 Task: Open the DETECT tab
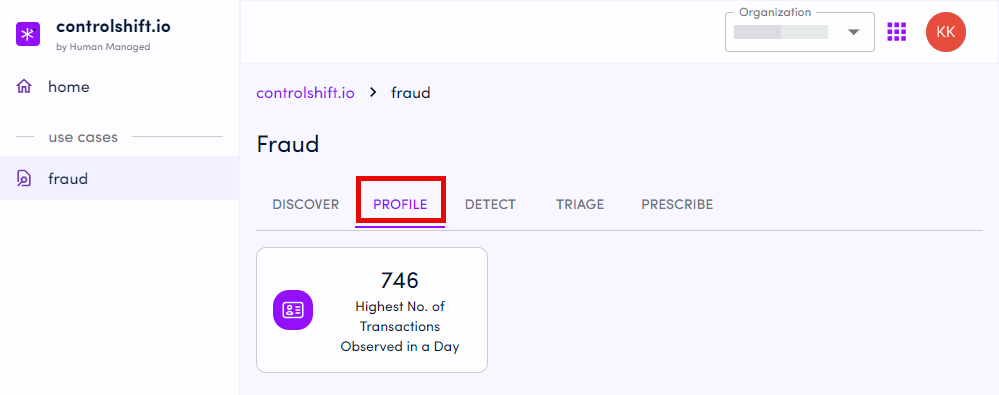click(490, 205)
